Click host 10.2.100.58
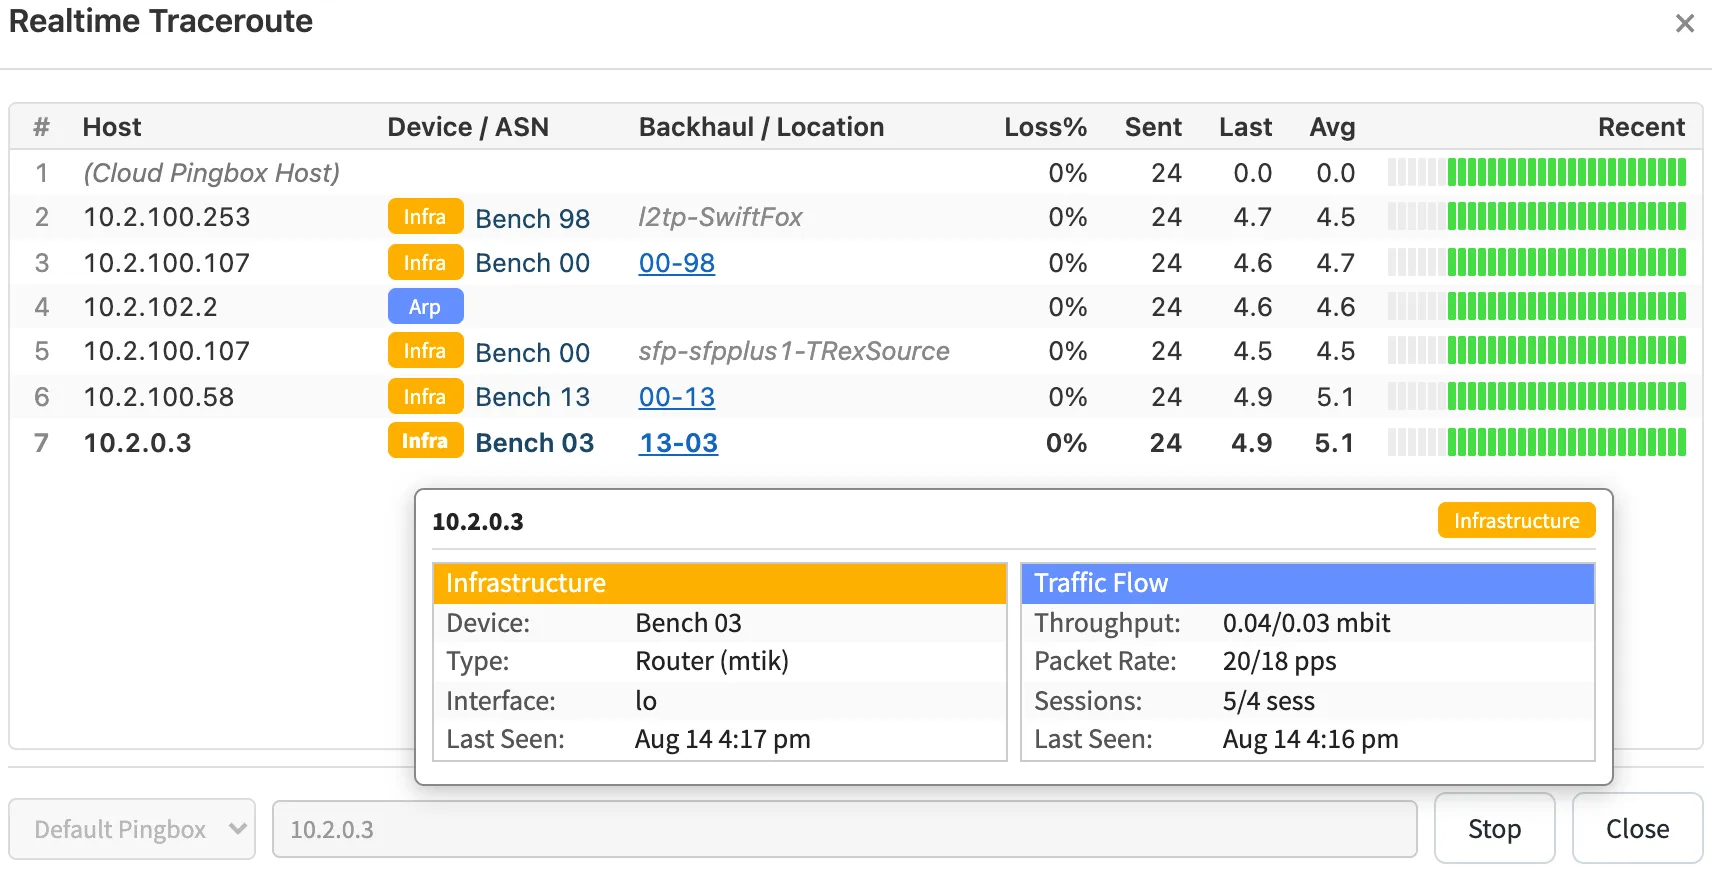The image size is (1712, 872). pos(159,397)
